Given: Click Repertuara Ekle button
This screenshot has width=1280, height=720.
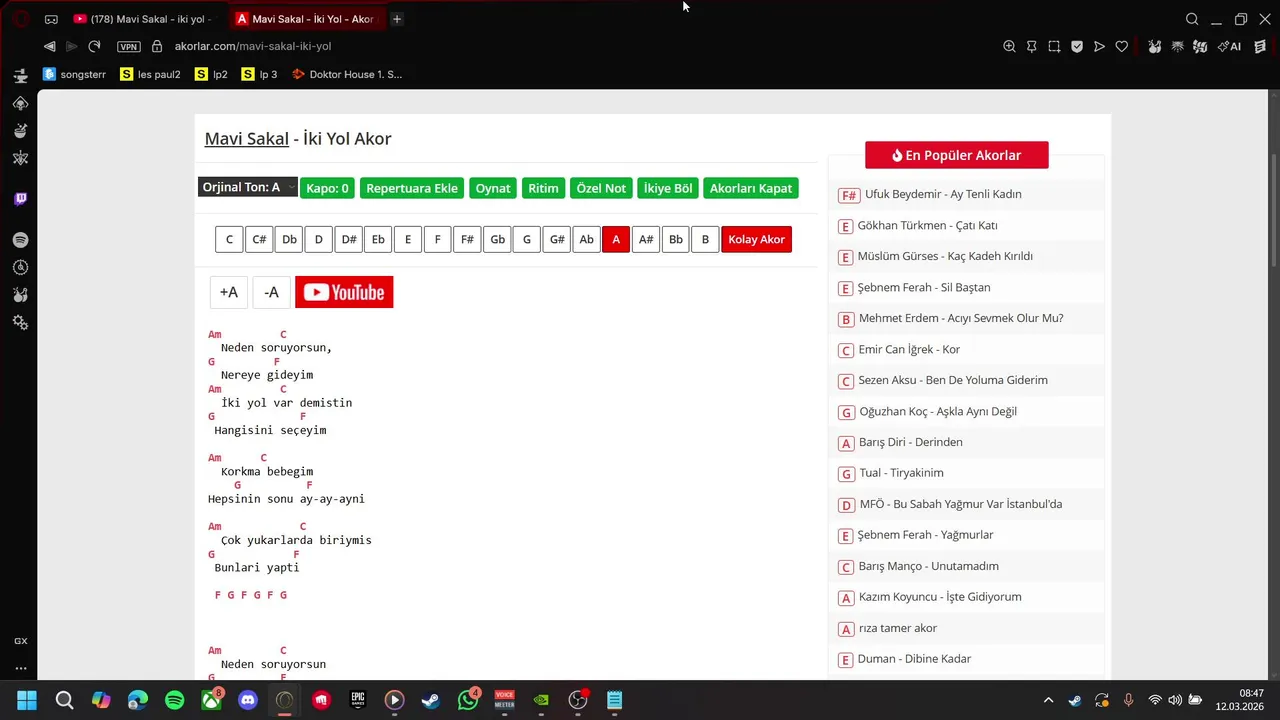Looking at the screenshot, I should [x=412, y=188].
